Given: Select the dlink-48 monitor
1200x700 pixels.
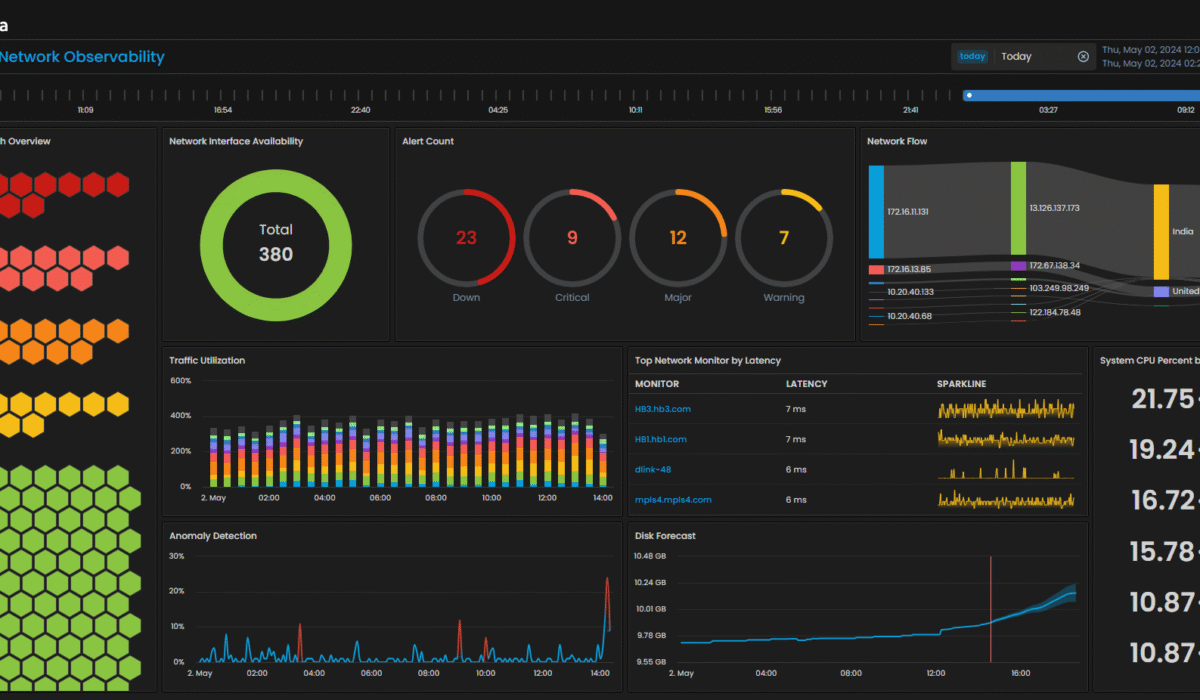Looking at the screenshot, I should 652,469.
